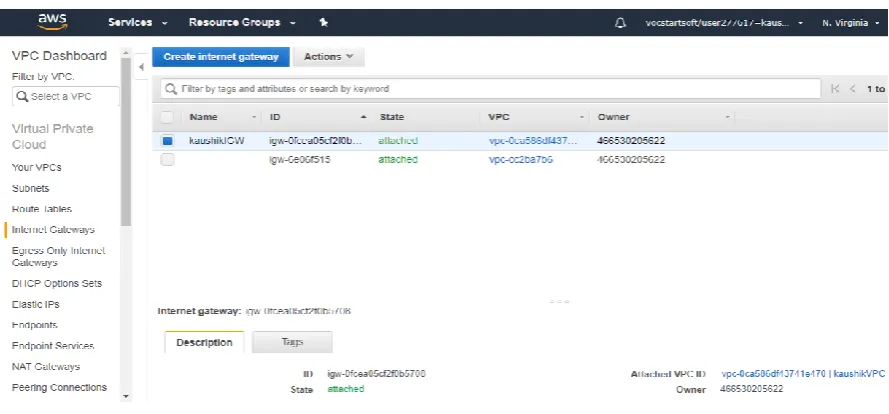This screenshot has width=889, height=414.
Task: Check the igw-0e06f515 row checkbox
Action: (167, 160)
